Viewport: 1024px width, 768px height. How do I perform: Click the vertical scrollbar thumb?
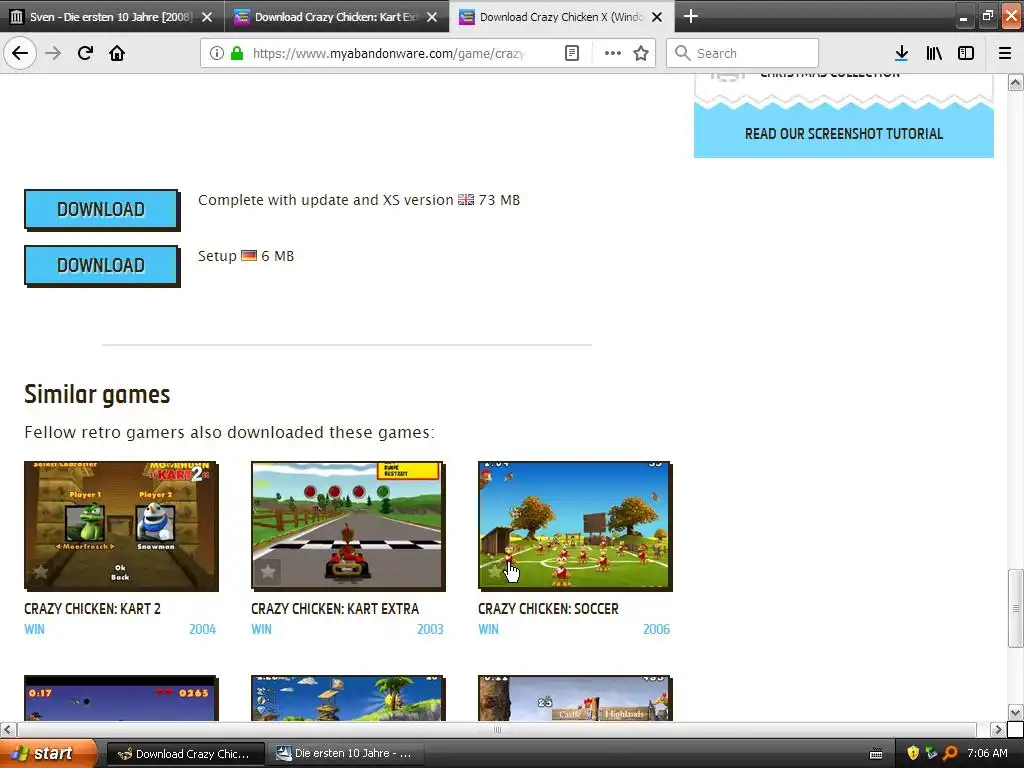point(1016,608)
